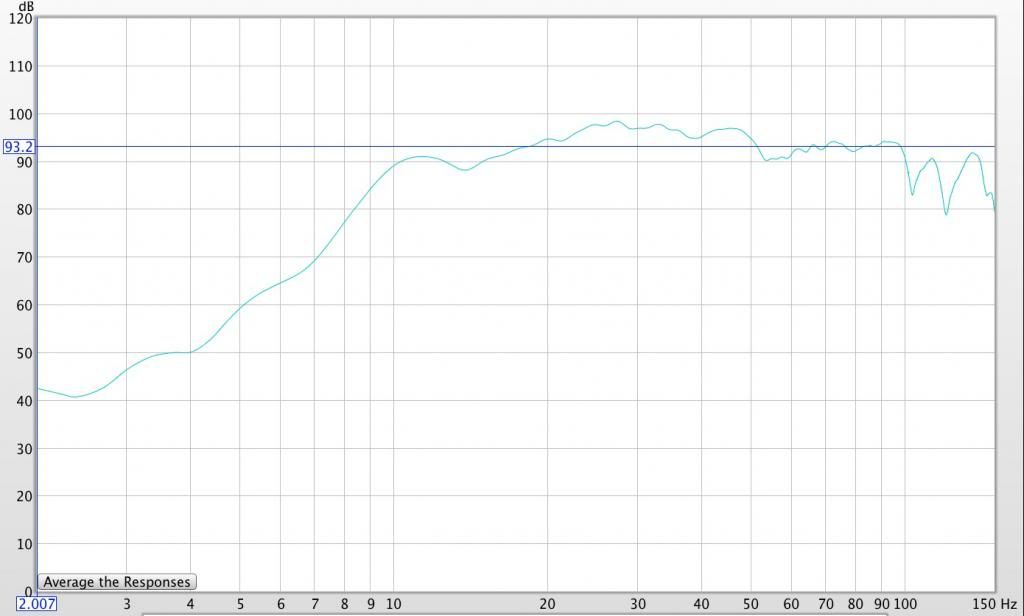Click the 8 Hz frequency axis label
Image resolution: width=1024 pixels, height=616 pixels.
coord(345,604)
